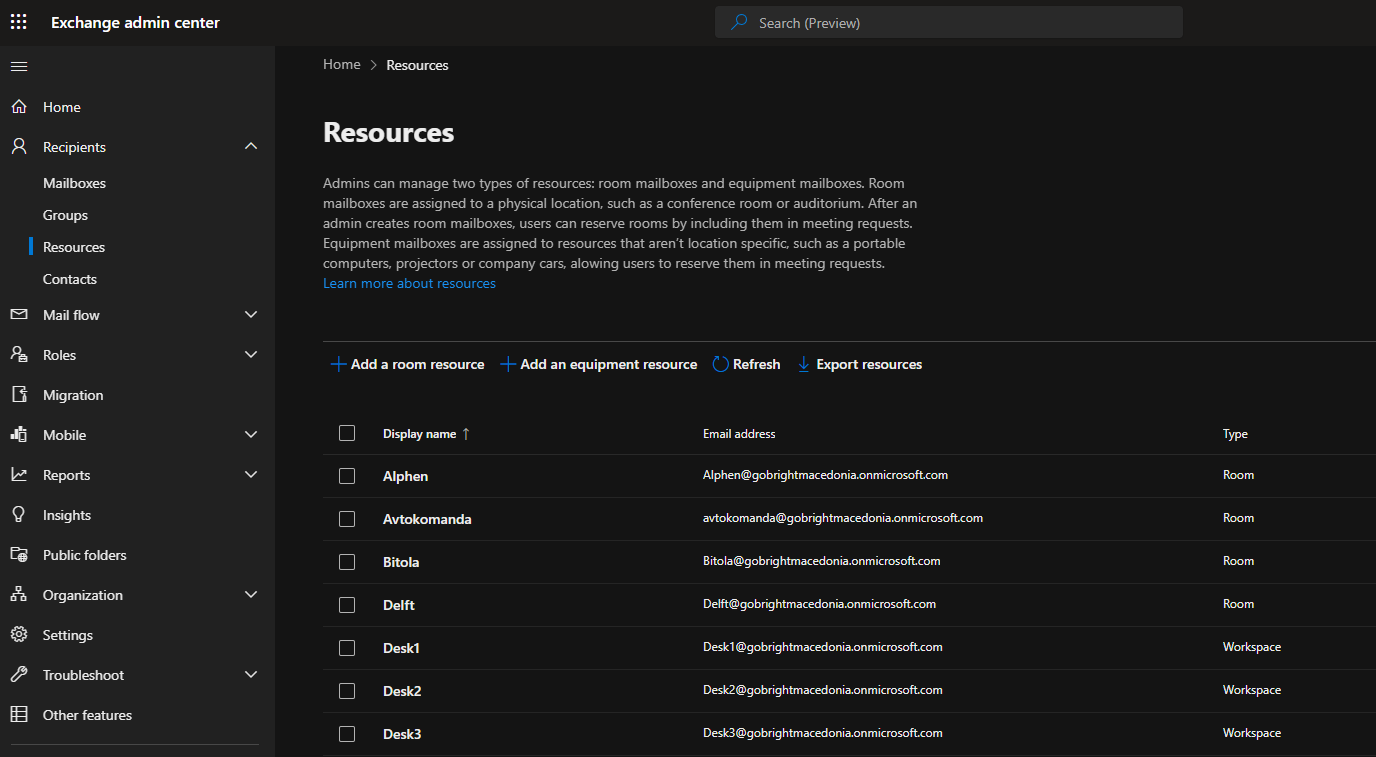The width and height of the screenshot is (1376, 757).
Task: Click the Refresh icon in toolbar
Action: pos(720,364)
